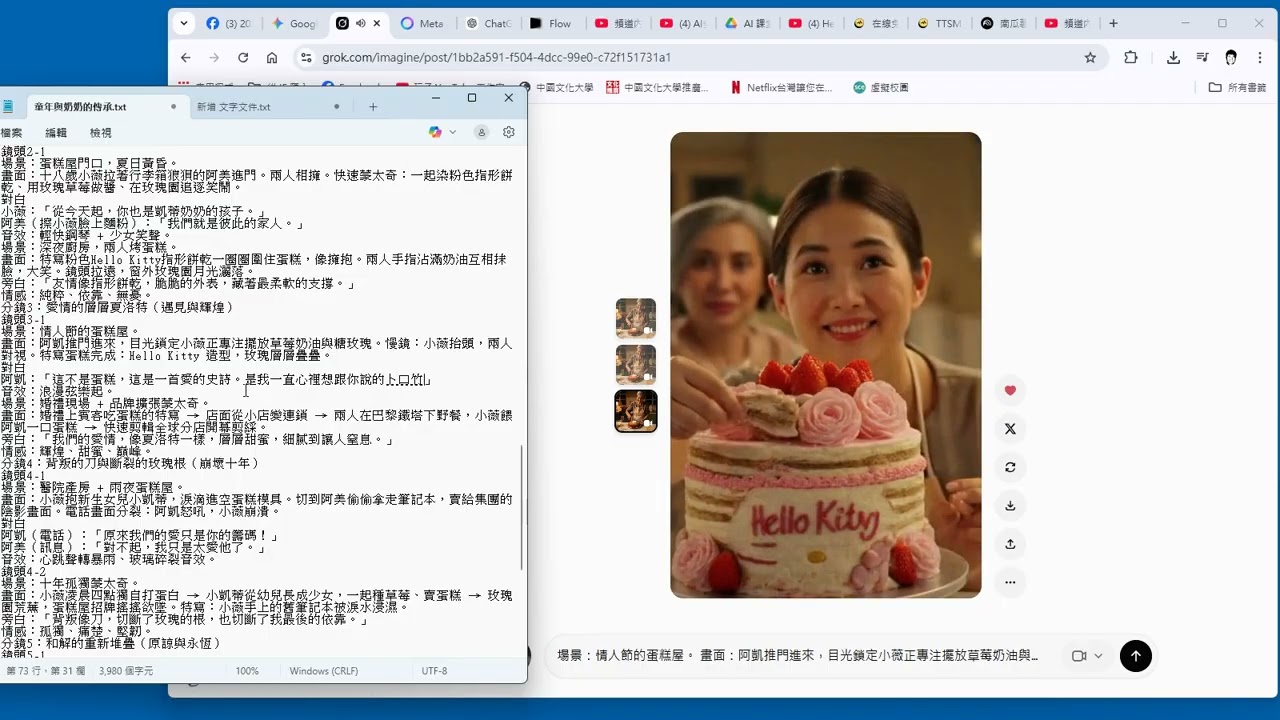Click the Notepad app icon in title bar
Viewport: 1280px width, 720px height.
pos(8,106)
